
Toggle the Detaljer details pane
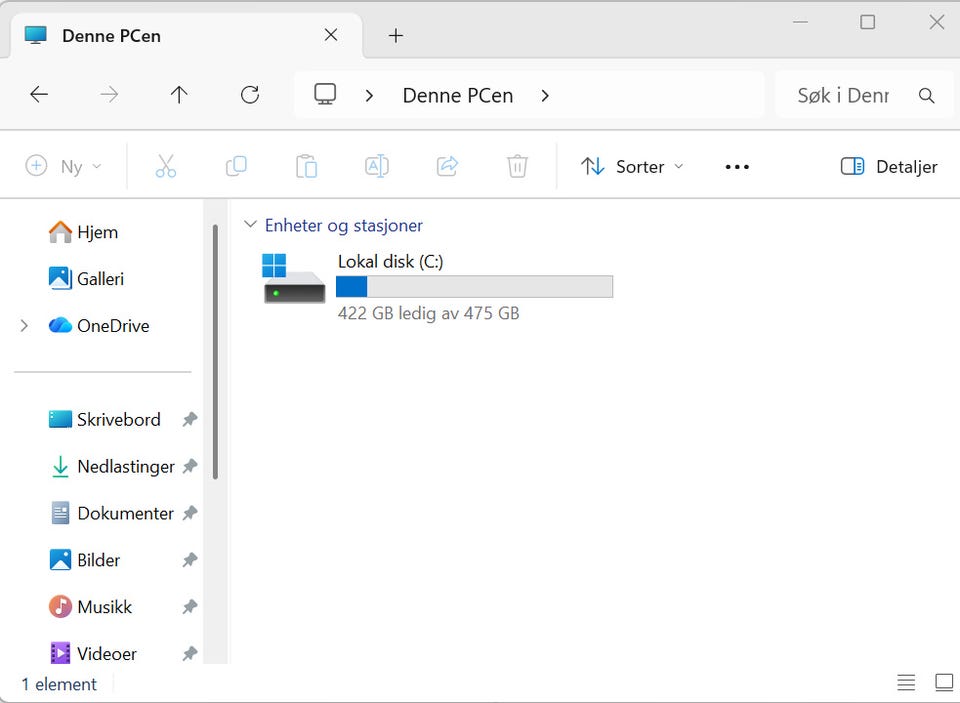(889, 167)
